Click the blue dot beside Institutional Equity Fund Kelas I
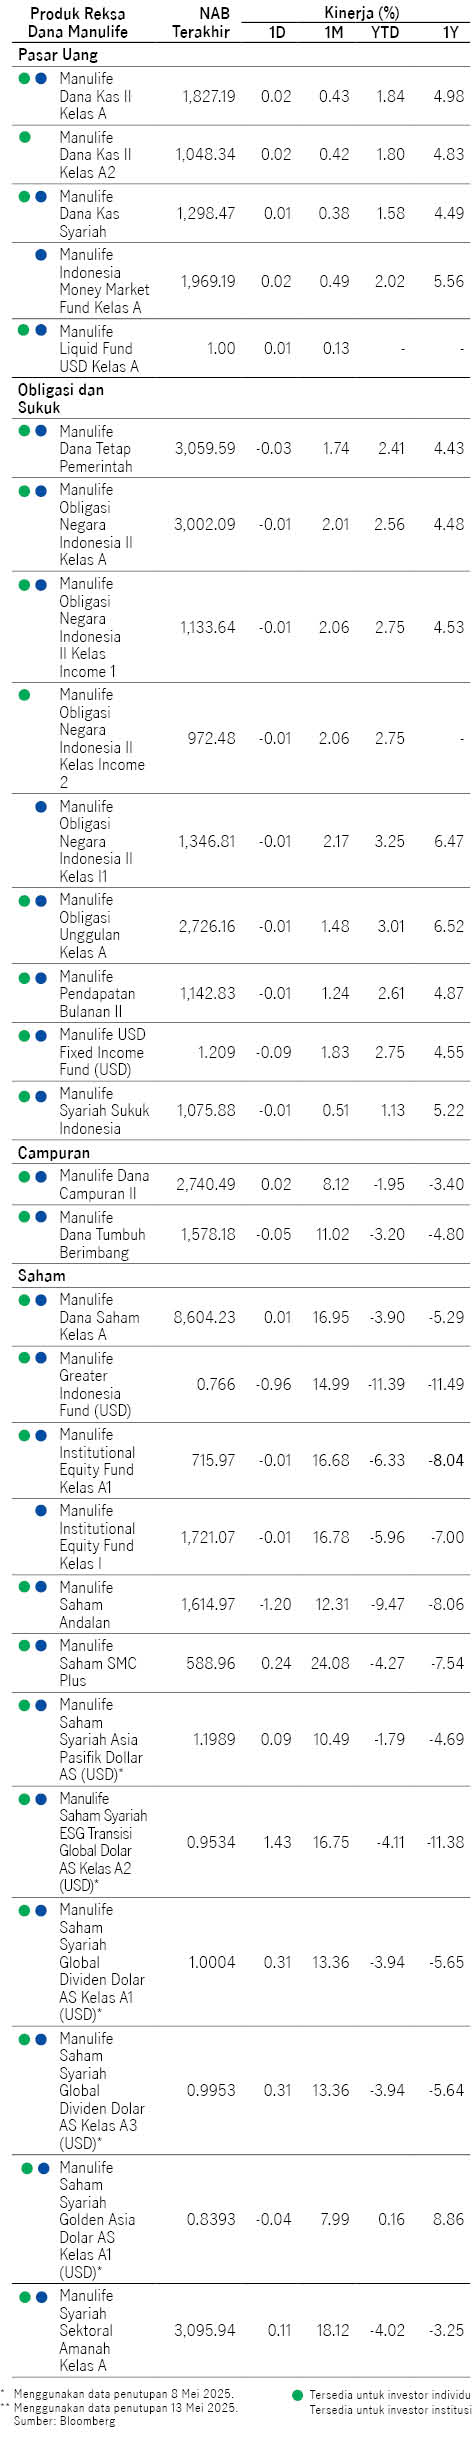The height and width of the screenshot is (2442, 472). tap(41, 1510)
